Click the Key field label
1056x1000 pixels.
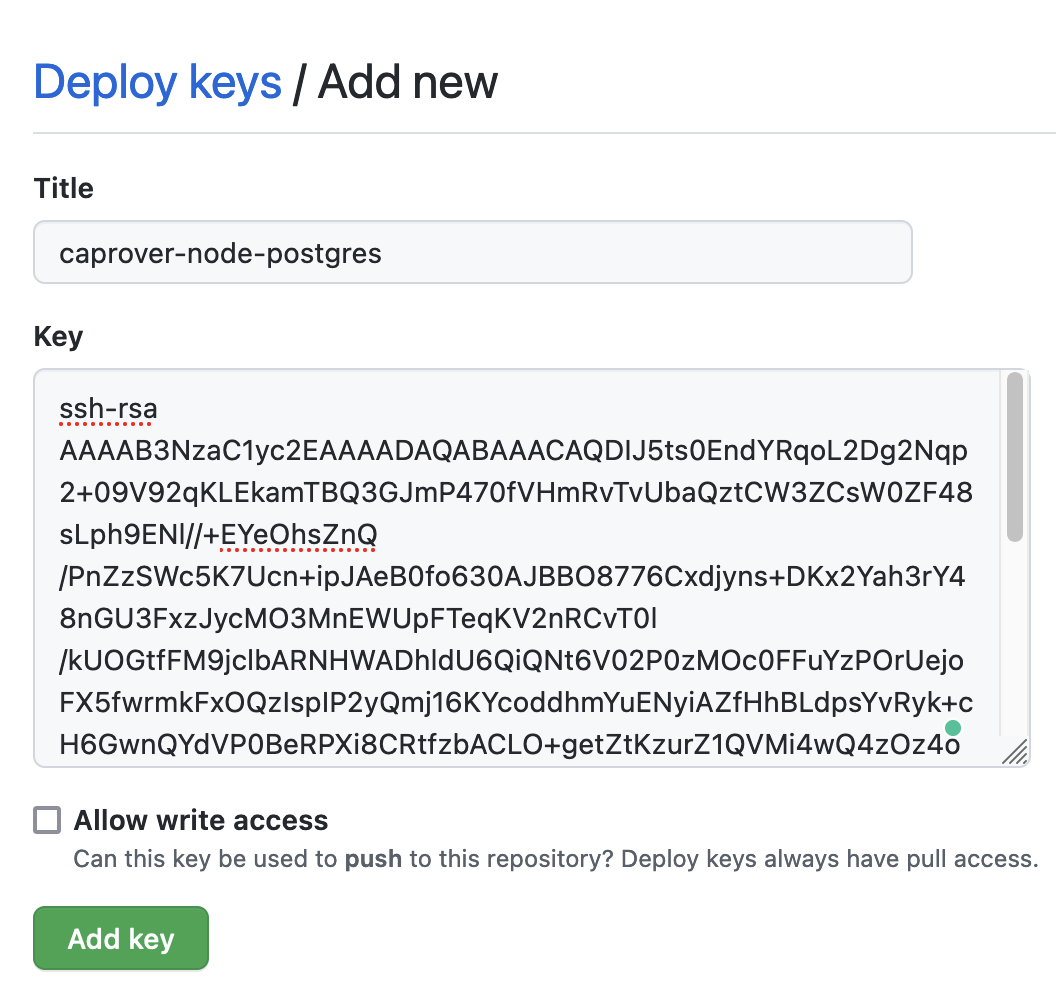click(57, 336)
